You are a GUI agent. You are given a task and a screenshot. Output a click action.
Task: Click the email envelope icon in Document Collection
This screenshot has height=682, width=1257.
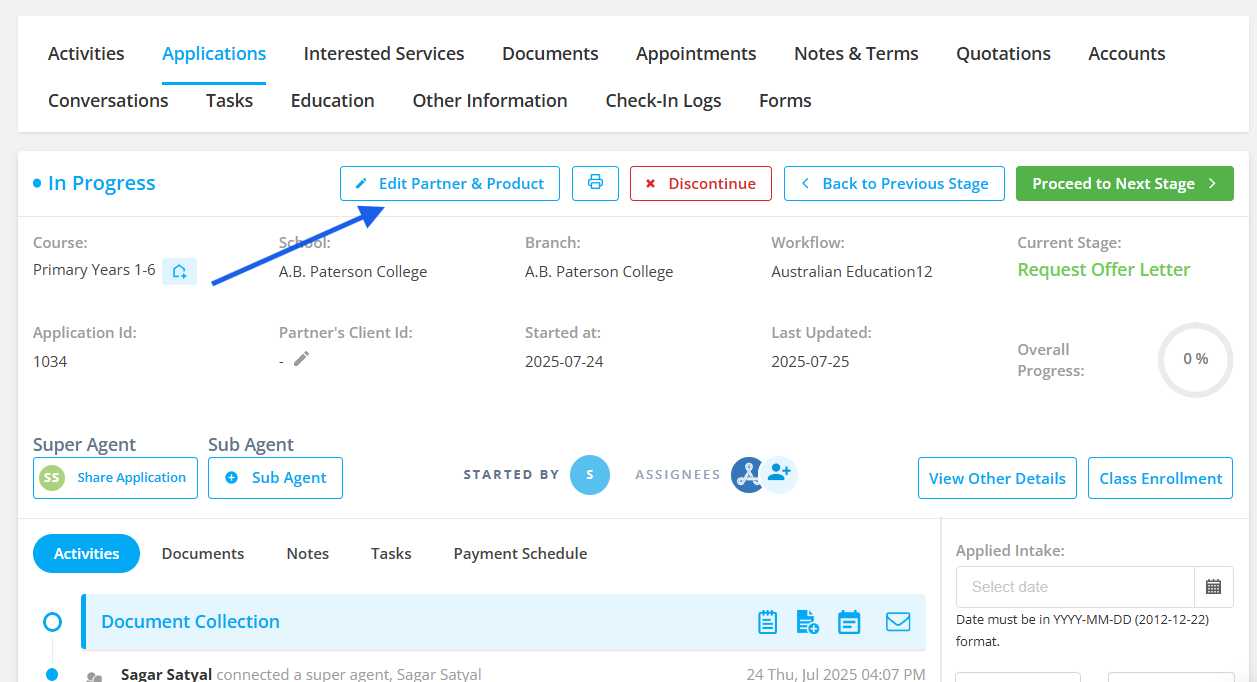tap(898, 622)
